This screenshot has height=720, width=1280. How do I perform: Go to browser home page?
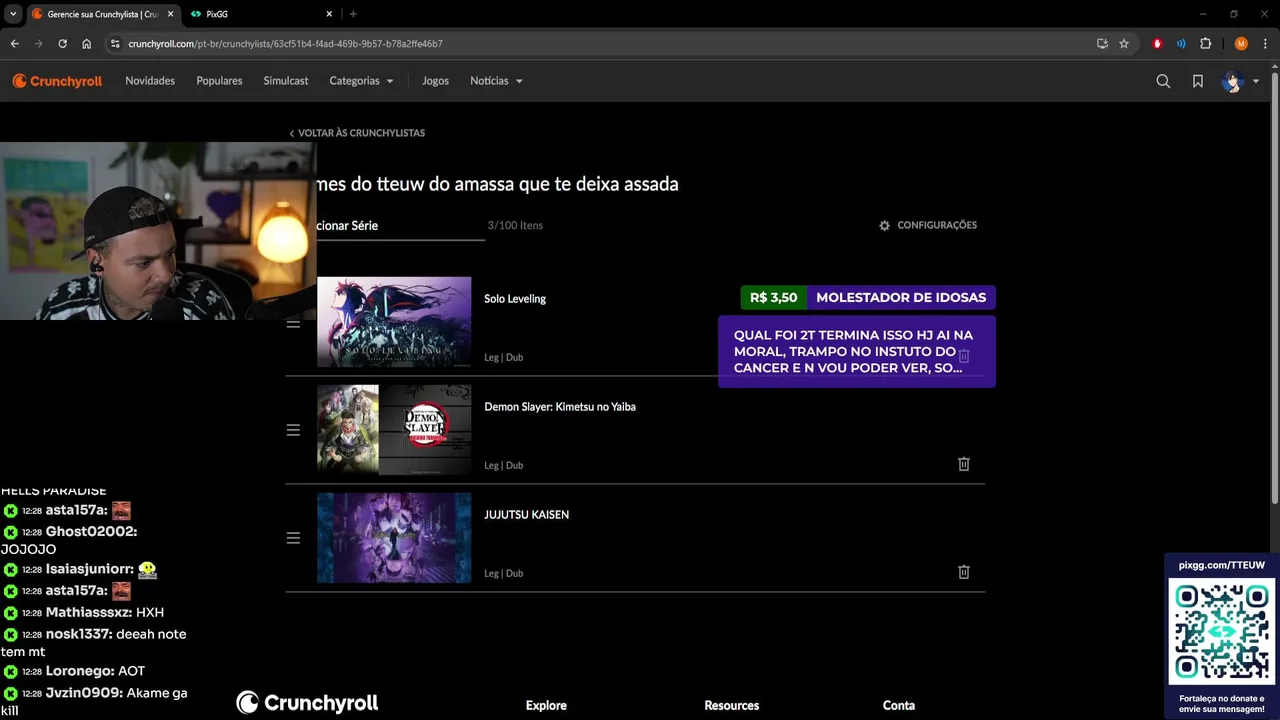tap(86, 44)
